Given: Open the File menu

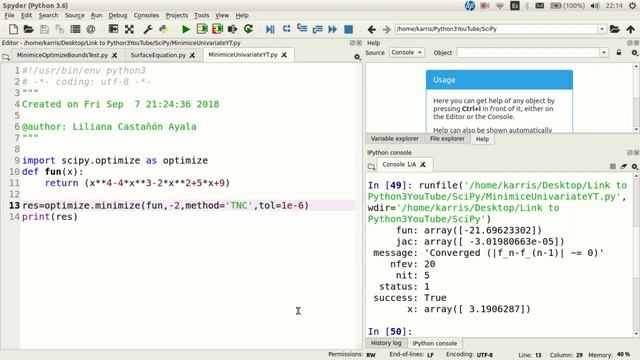Looking at the screenshot, I should click(9, 15).
